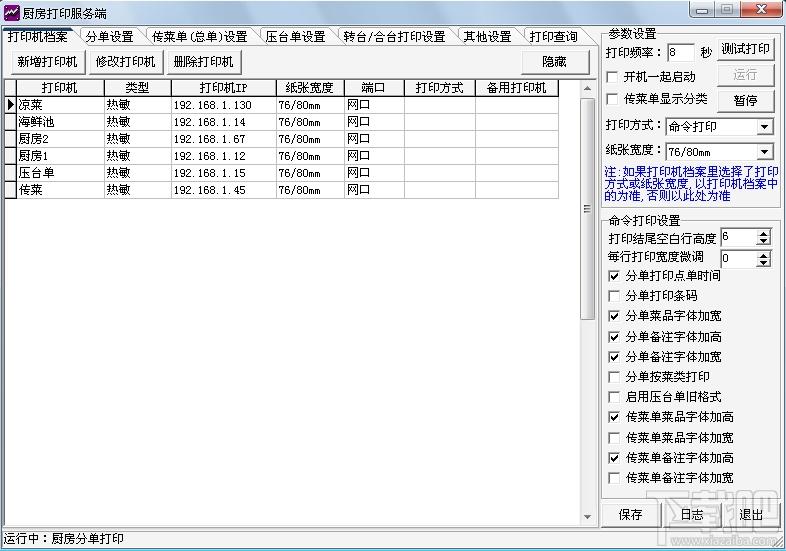Click 删除打印机 button
Image resolution: width=786 pixels, height=551 pixels.
tap(204, 62)
